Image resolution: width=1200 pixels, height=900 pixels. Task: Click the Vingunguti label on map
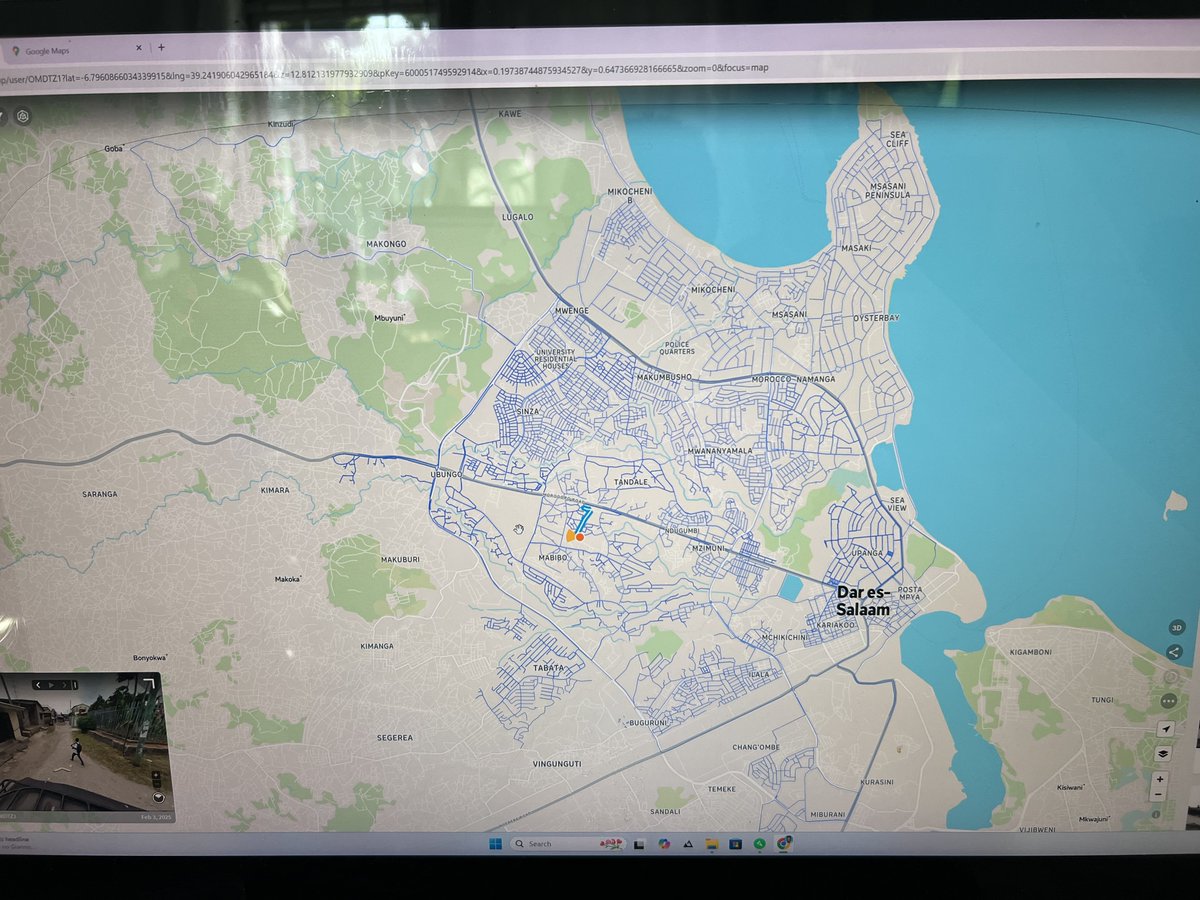[557, 764]
